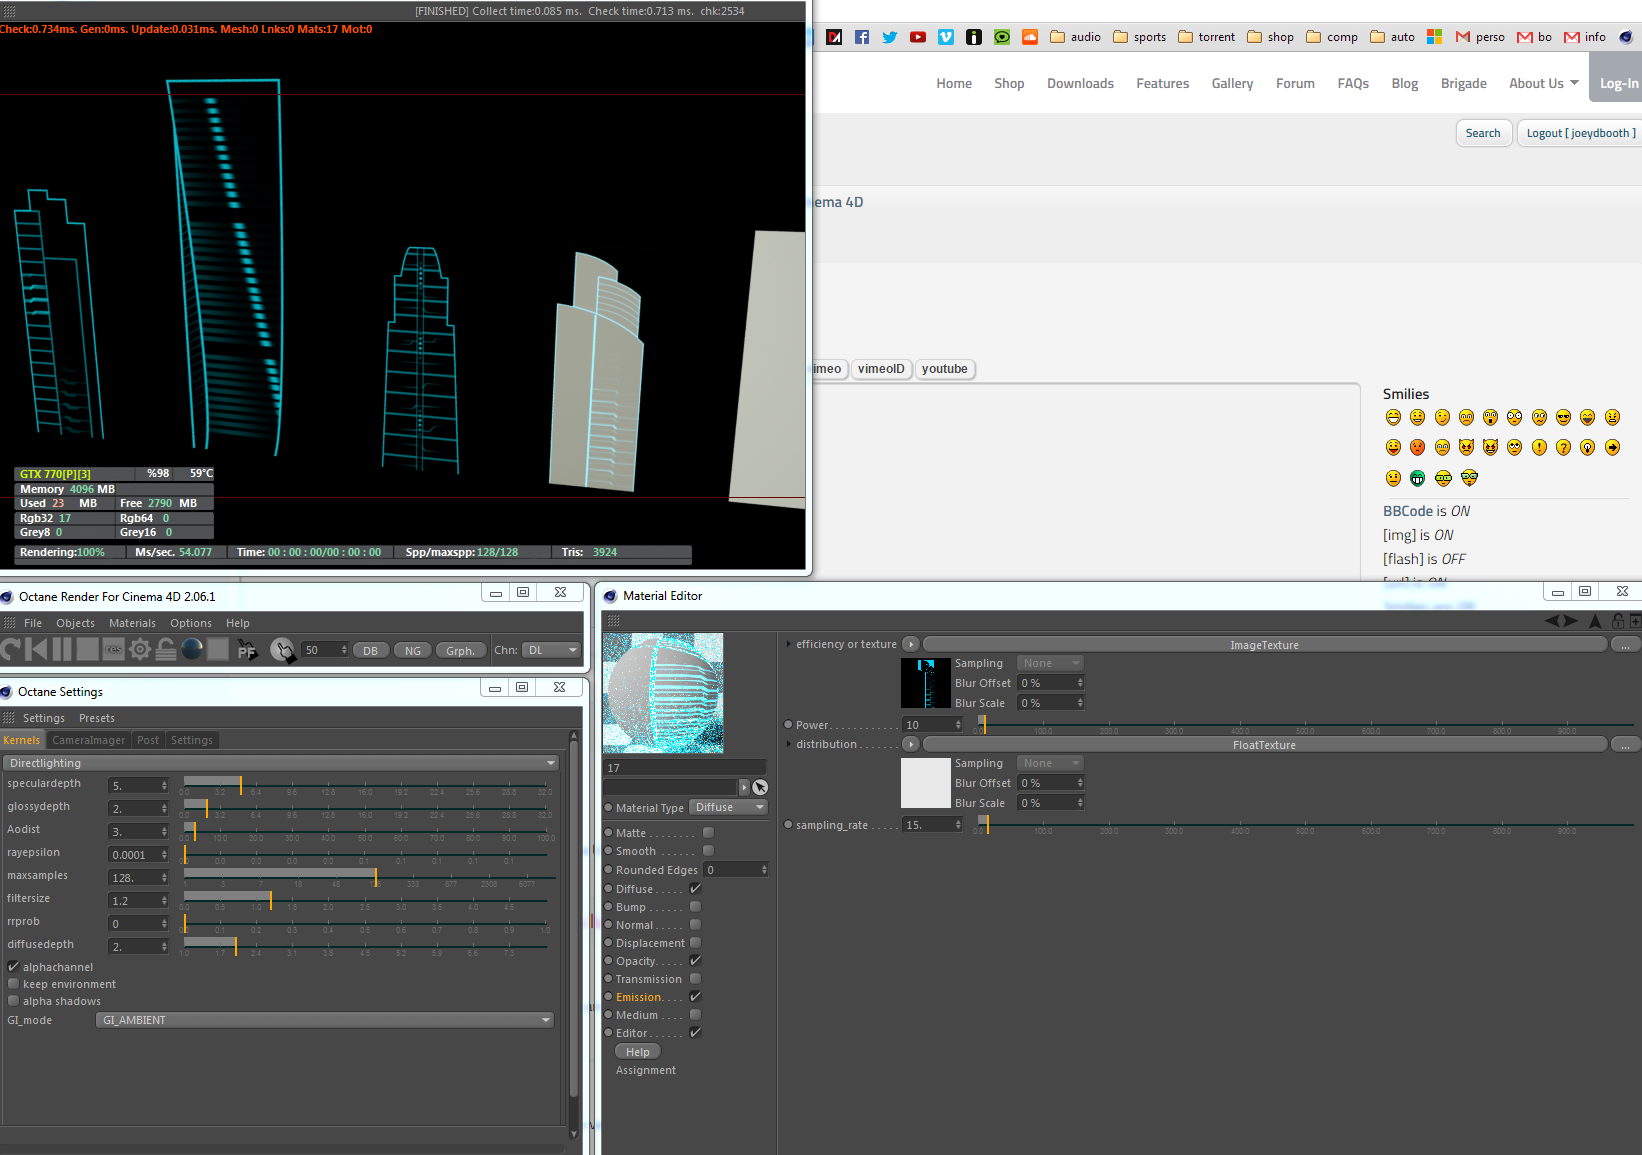This screenshot has height=1155, width=1642.
Task: Click the ImageTexture button
Action: 1264,645
